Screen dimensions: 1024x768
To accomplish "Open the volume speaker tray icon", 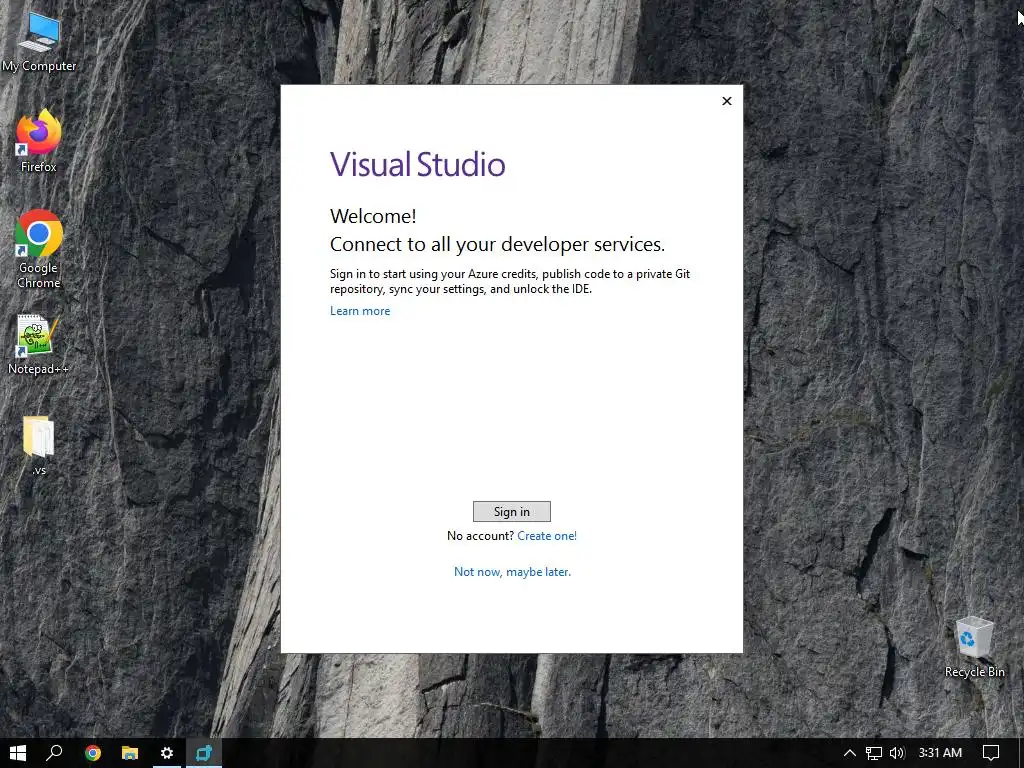I will coord(897,753).
